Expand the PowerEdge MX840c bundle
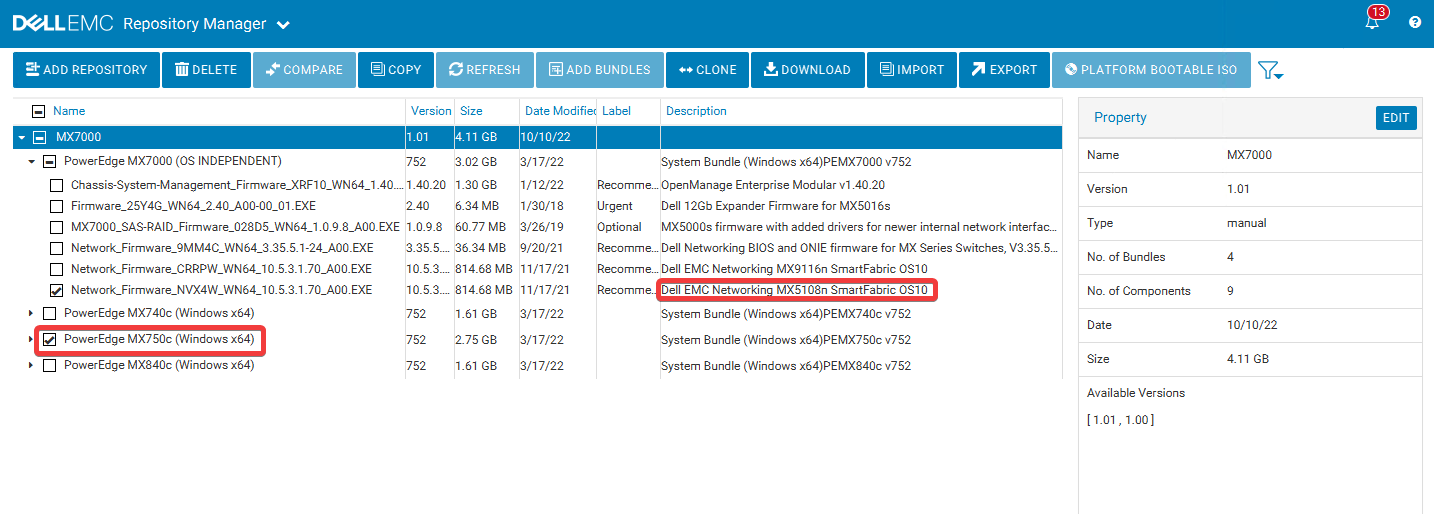This screenshot has width=1434, height=514. pos(31,366)
